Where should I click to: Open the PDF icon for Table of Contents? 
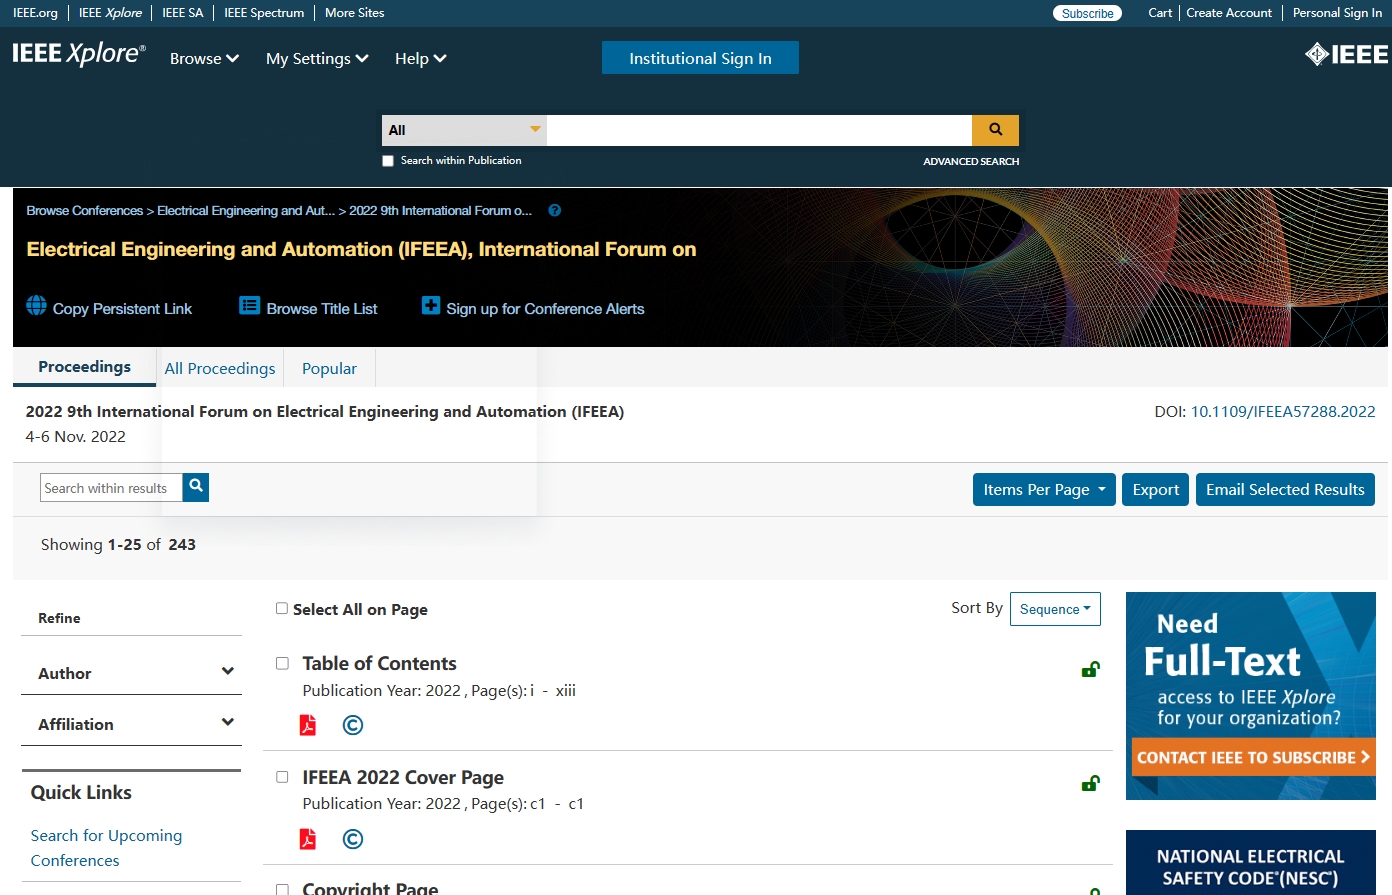click(308, 725)
